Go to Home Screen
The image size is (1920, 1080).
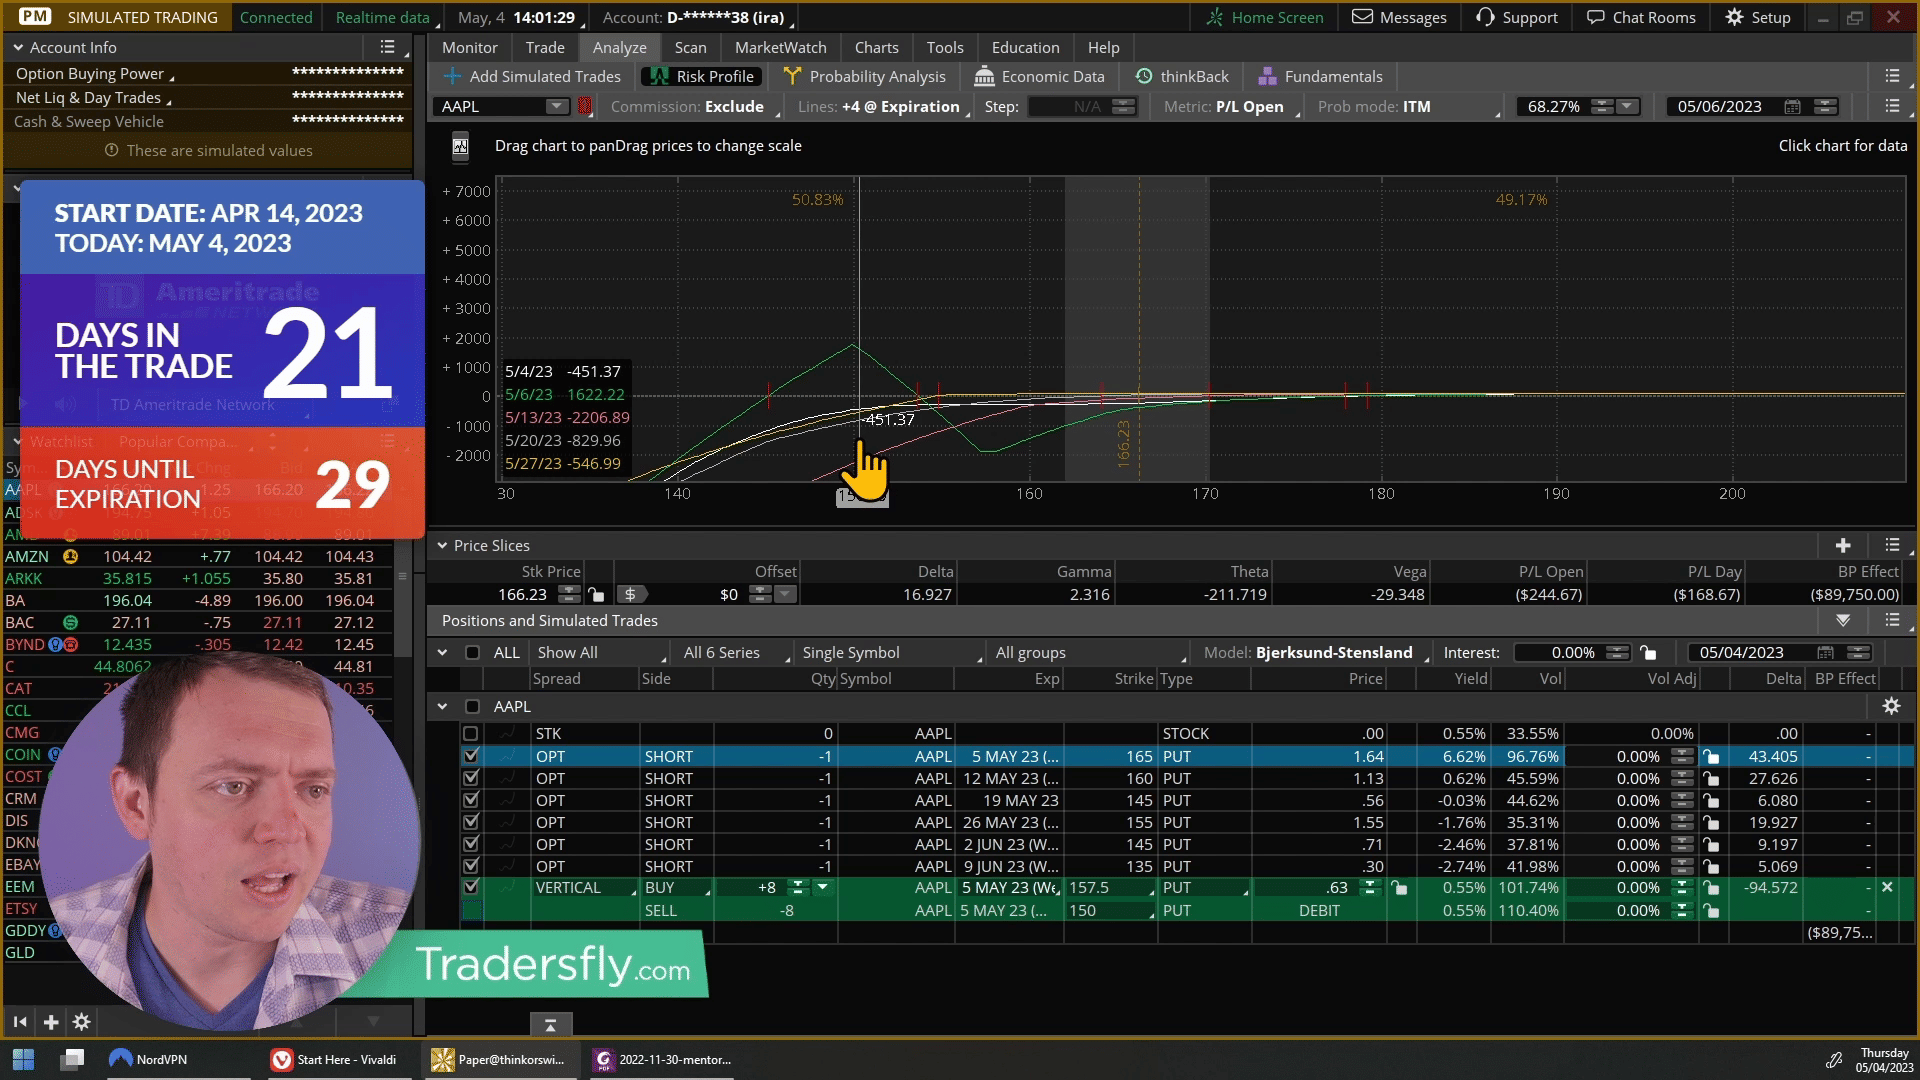coord(1264,17)
